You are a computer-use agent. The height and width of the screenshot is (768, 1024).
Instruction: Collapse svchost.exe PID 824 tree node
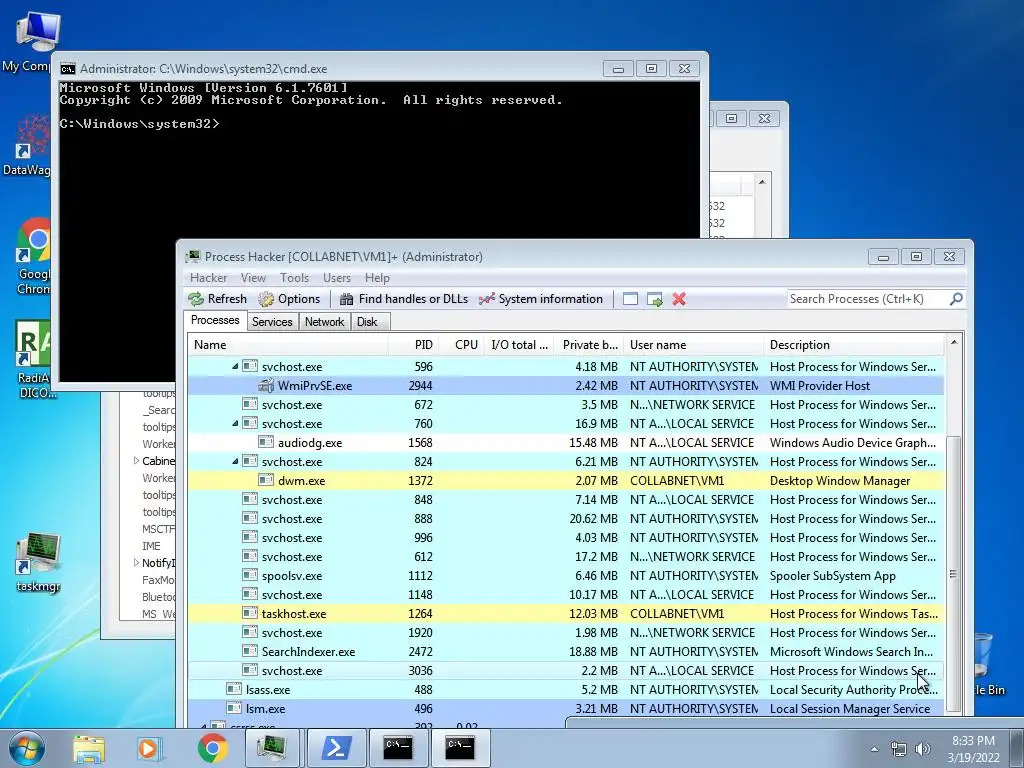pos(234,461)
